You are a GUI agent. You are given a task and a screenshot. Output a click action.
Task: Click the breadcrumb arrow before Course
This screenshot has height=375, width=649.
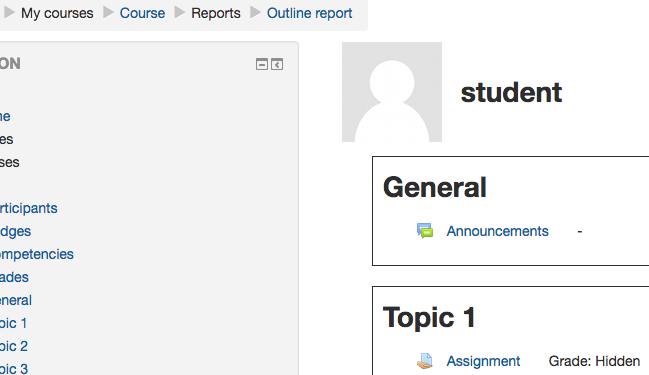click(108, 12)
